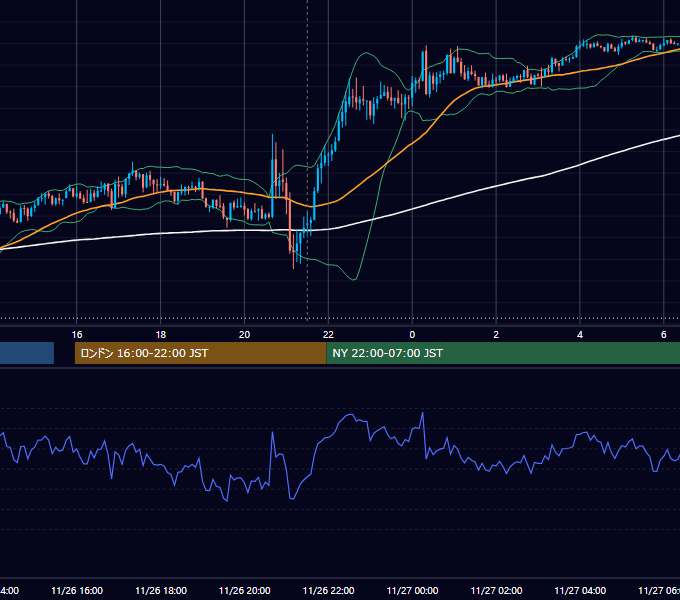The width and height of the screenshot is (680, 600).
Task: Click the 11/26 20:00 date label
Action: (x=245, y=590)
